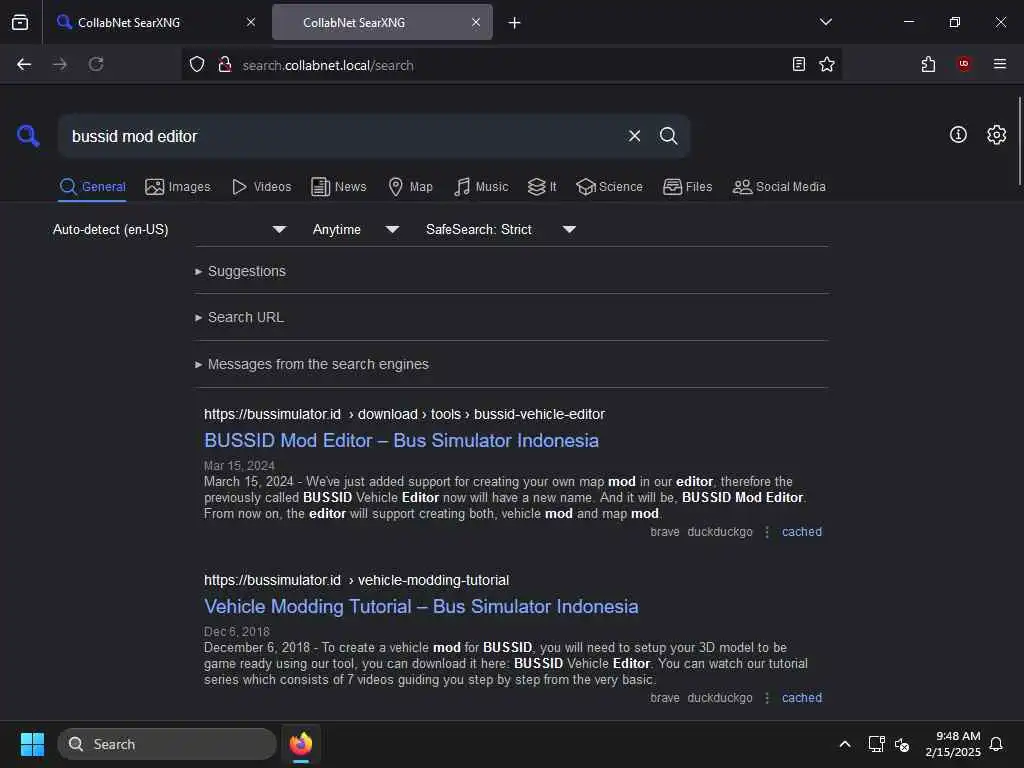Switch to Files category

pos(687,187)
